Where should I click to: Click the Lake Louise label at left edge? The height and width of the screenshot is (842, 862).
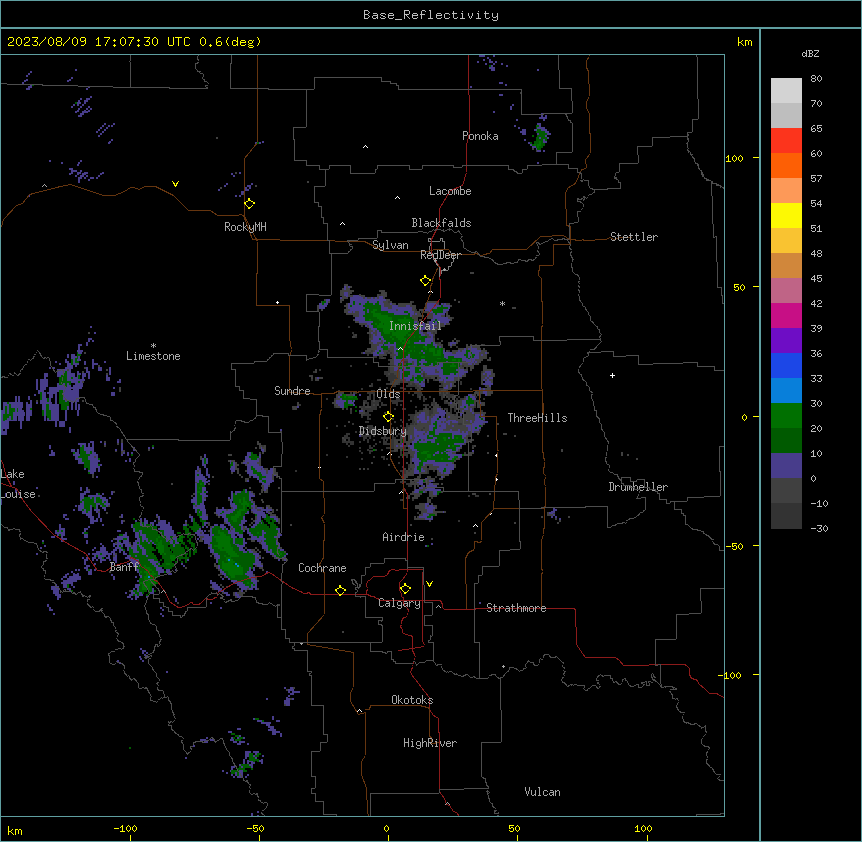tap(18, 484)
